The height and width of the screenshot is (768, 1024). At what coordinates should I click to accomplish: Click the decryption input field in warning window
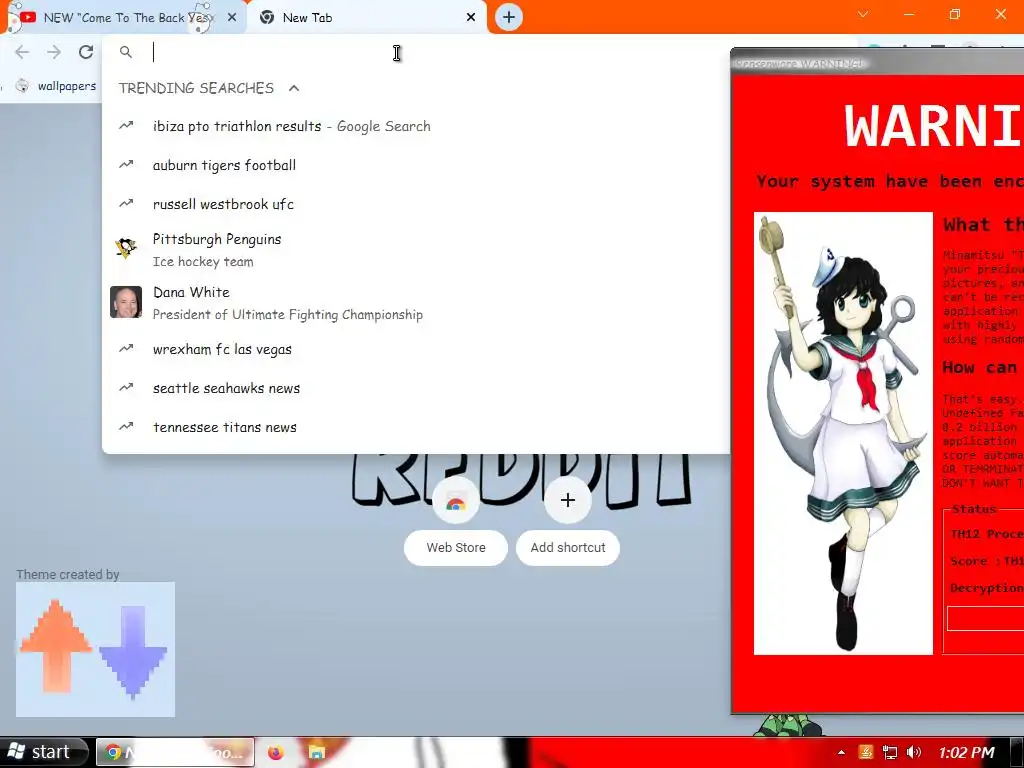pos(985,618)
